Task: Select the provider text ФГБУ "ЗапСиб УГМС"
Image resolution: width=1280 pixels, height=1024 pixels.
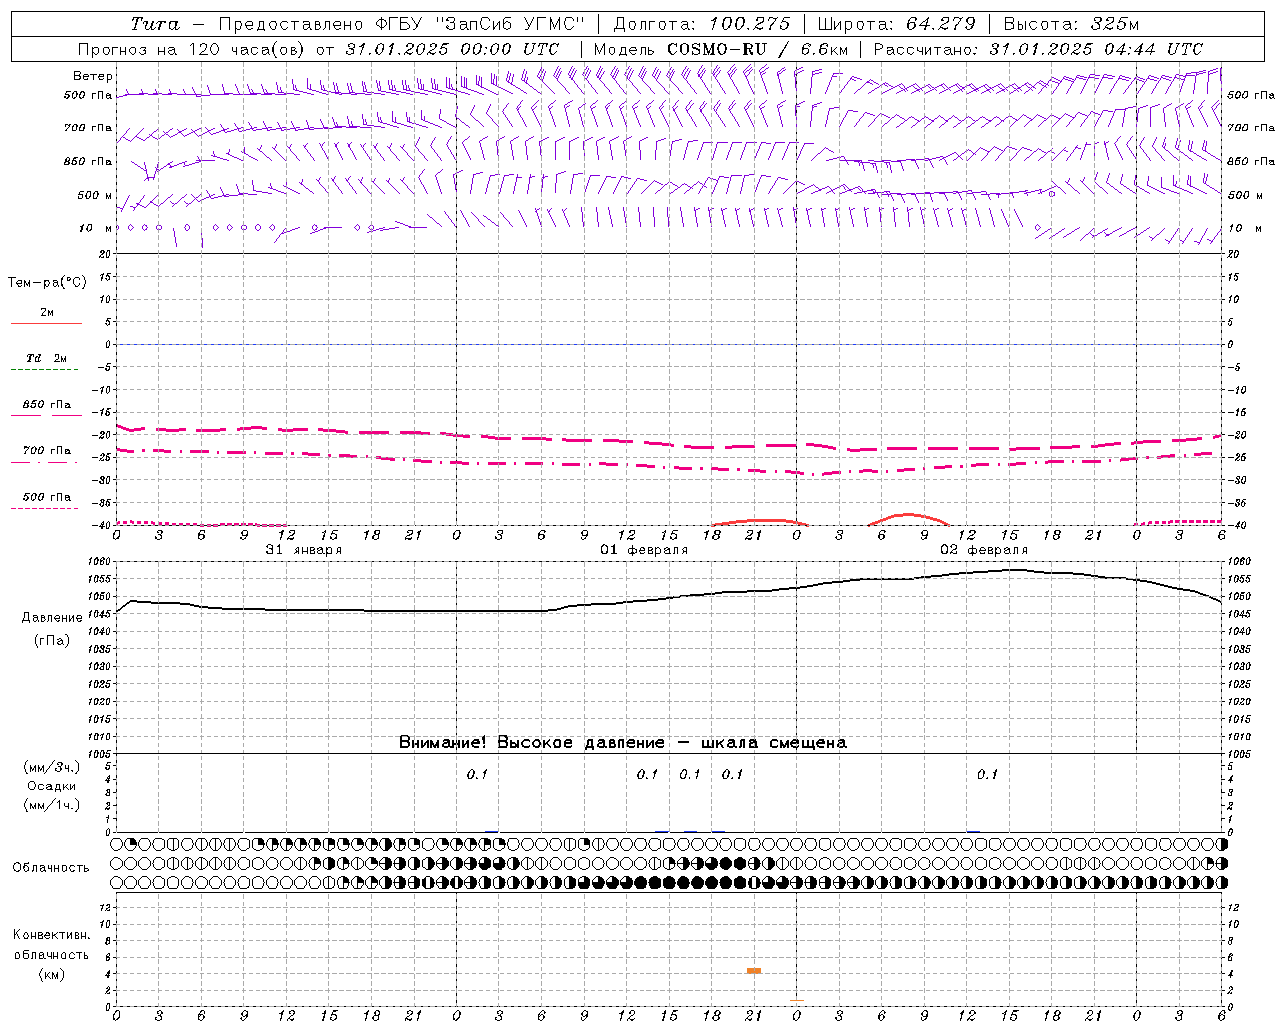Action: [481, 24]
